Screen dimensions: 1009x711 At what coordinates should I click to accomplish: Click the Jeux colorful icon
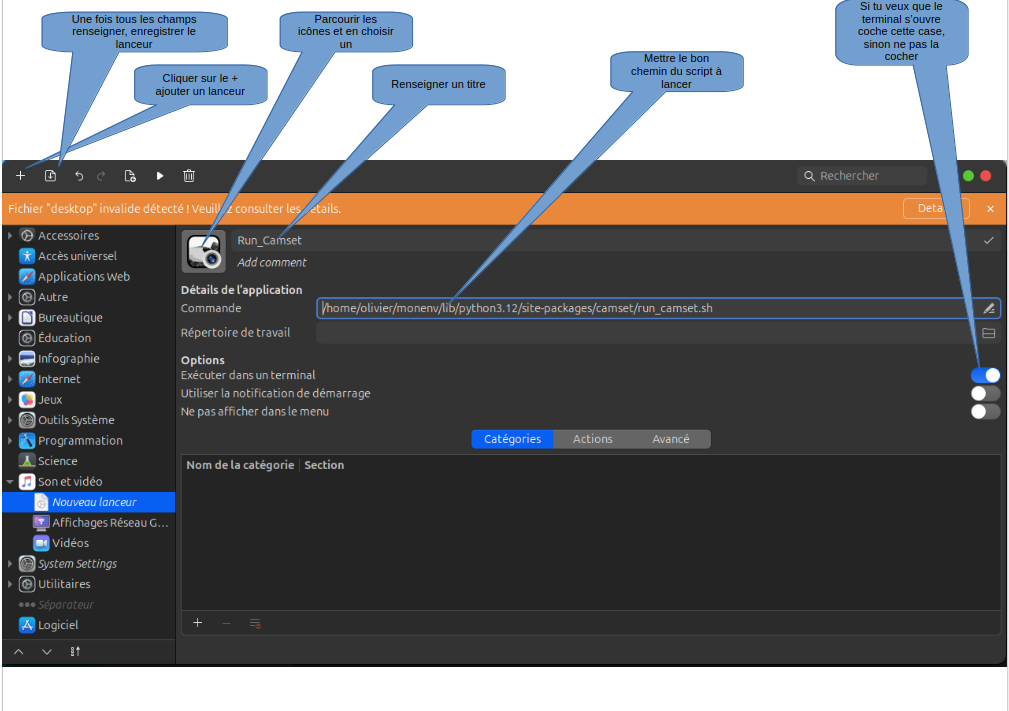(x=27, y=400)
